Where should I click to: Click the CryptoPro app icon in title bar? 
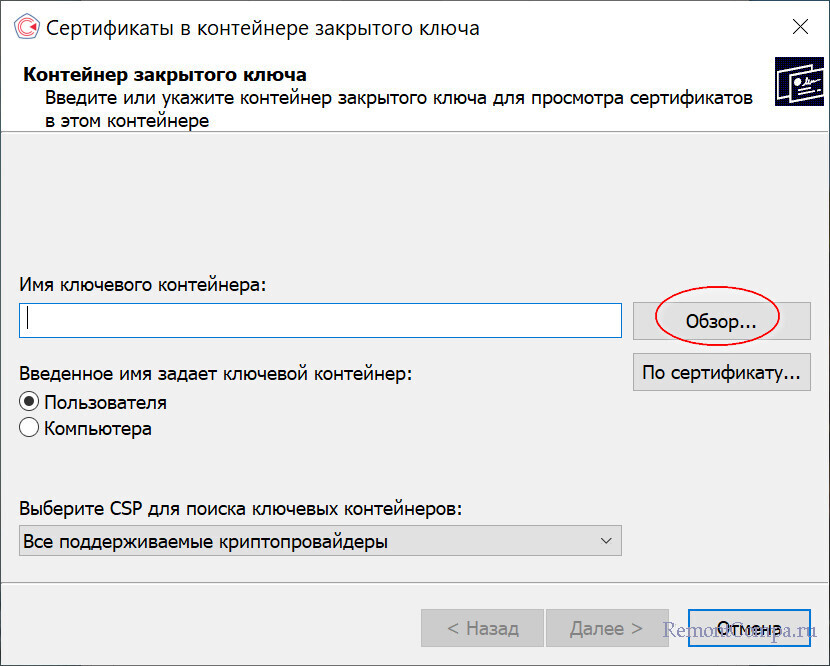26,27
